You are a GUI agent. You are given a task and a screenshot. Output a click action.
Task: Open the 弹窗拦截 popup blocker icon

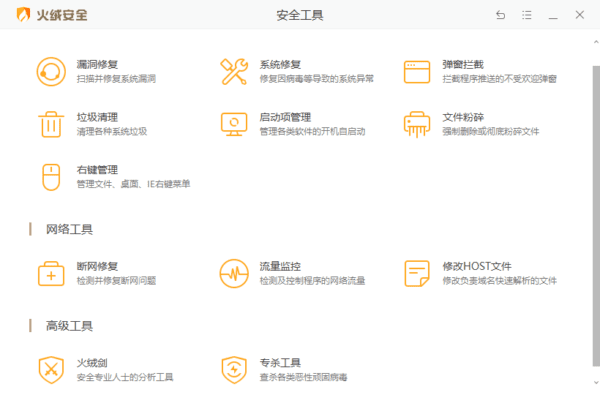pyautogui.click(x=417, y=72)
